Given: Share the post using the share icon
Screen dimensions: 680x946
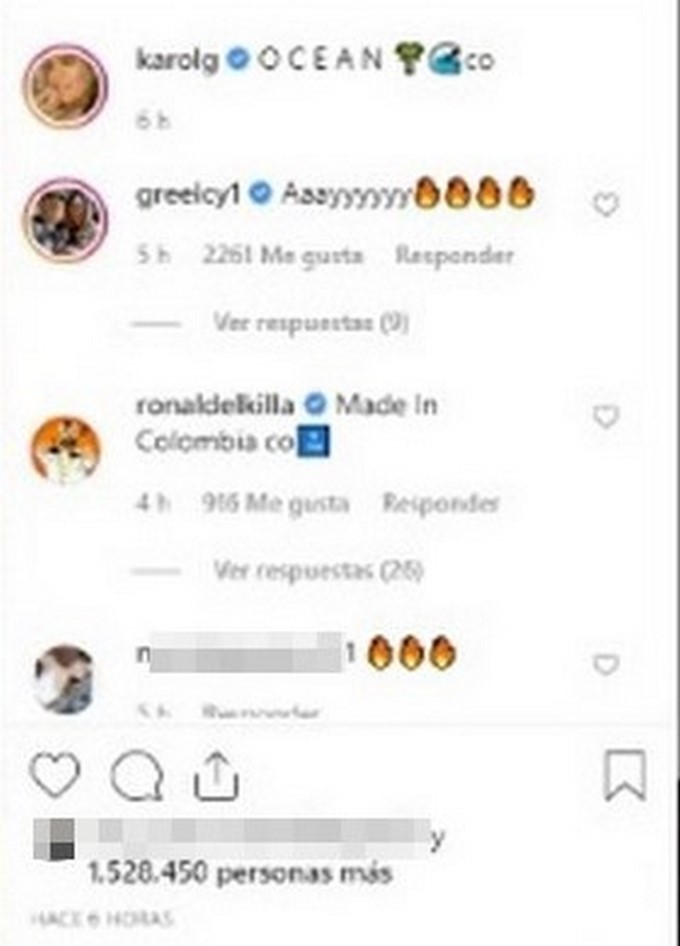Looking at the screenshot, I should tap(216, 776).
